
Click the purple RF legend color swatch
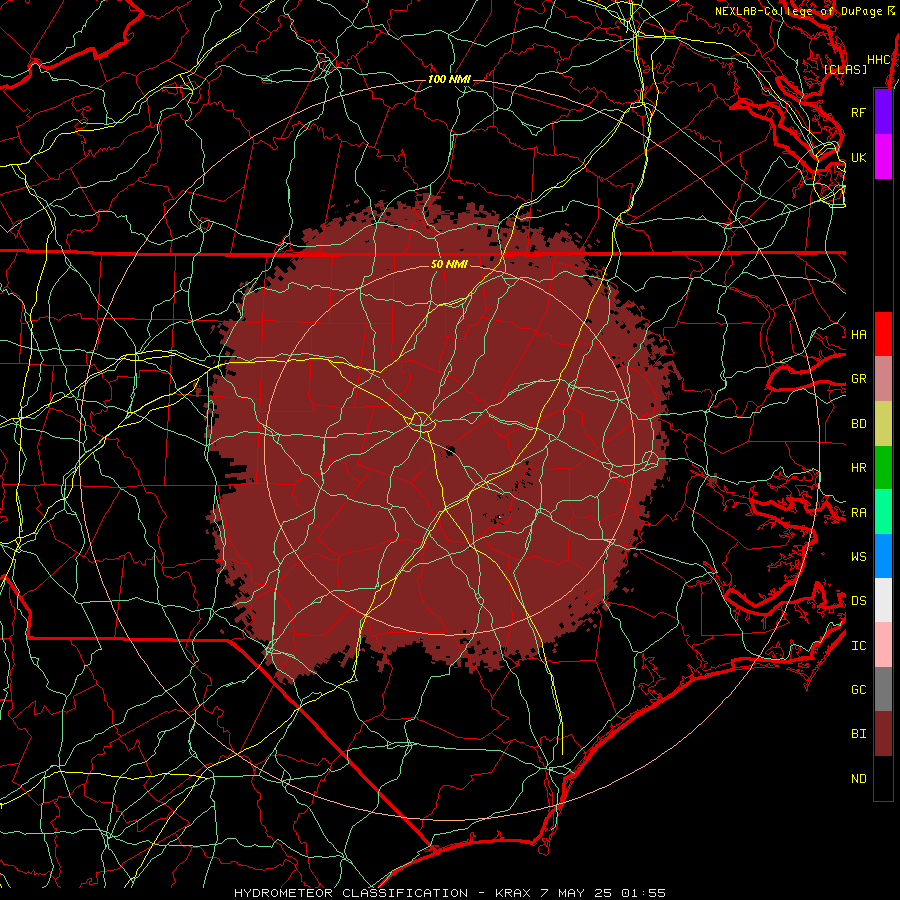[883, 112]
